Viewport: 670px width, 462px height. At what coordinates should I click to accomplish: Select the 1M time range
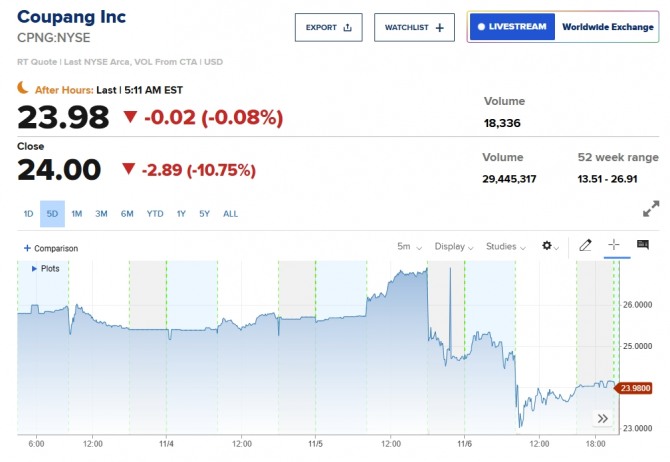point(77,214)
